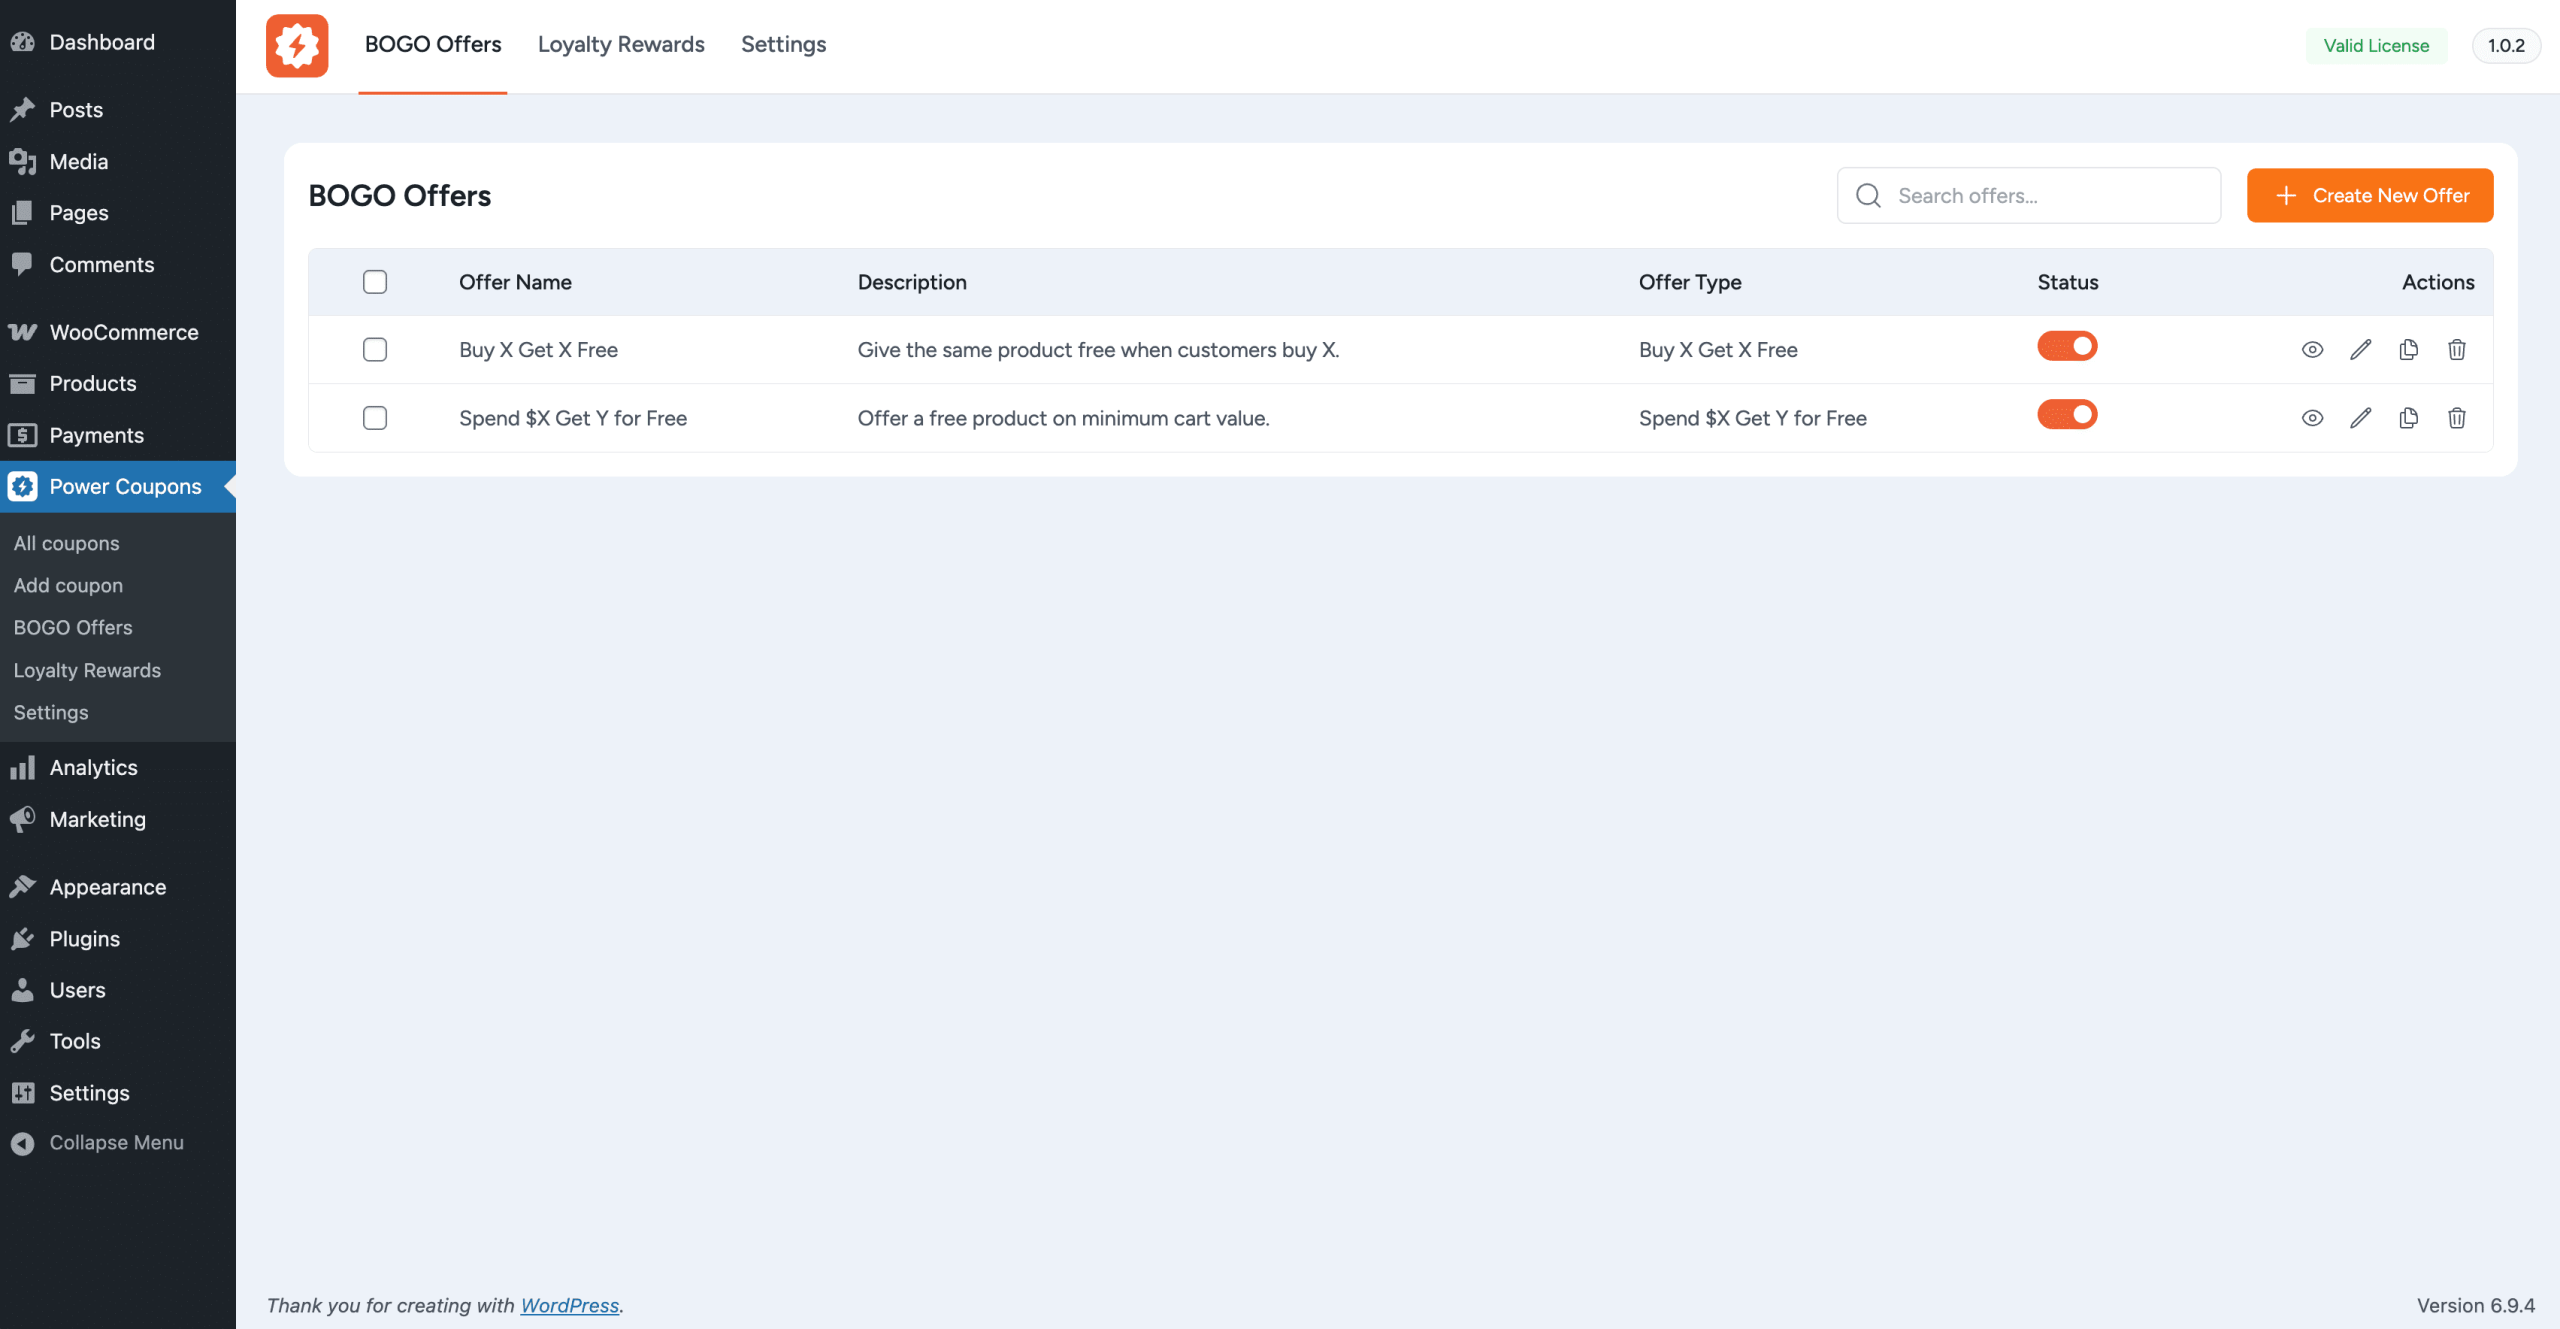Check the select-all offers checkbox
Viewport: 2560px width, 1329px height.
[x=375, y=282]
